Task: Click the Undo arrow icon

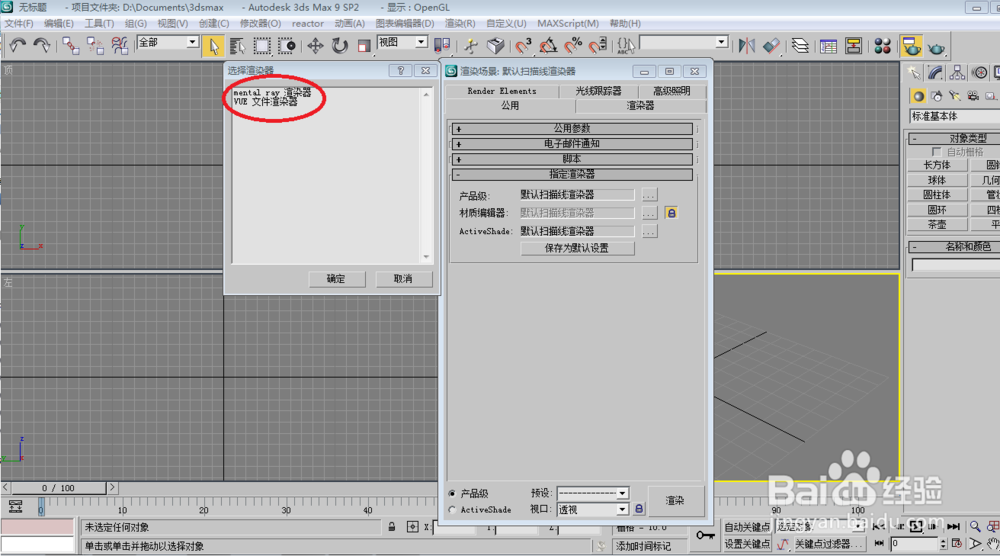Action: (17, 45)
